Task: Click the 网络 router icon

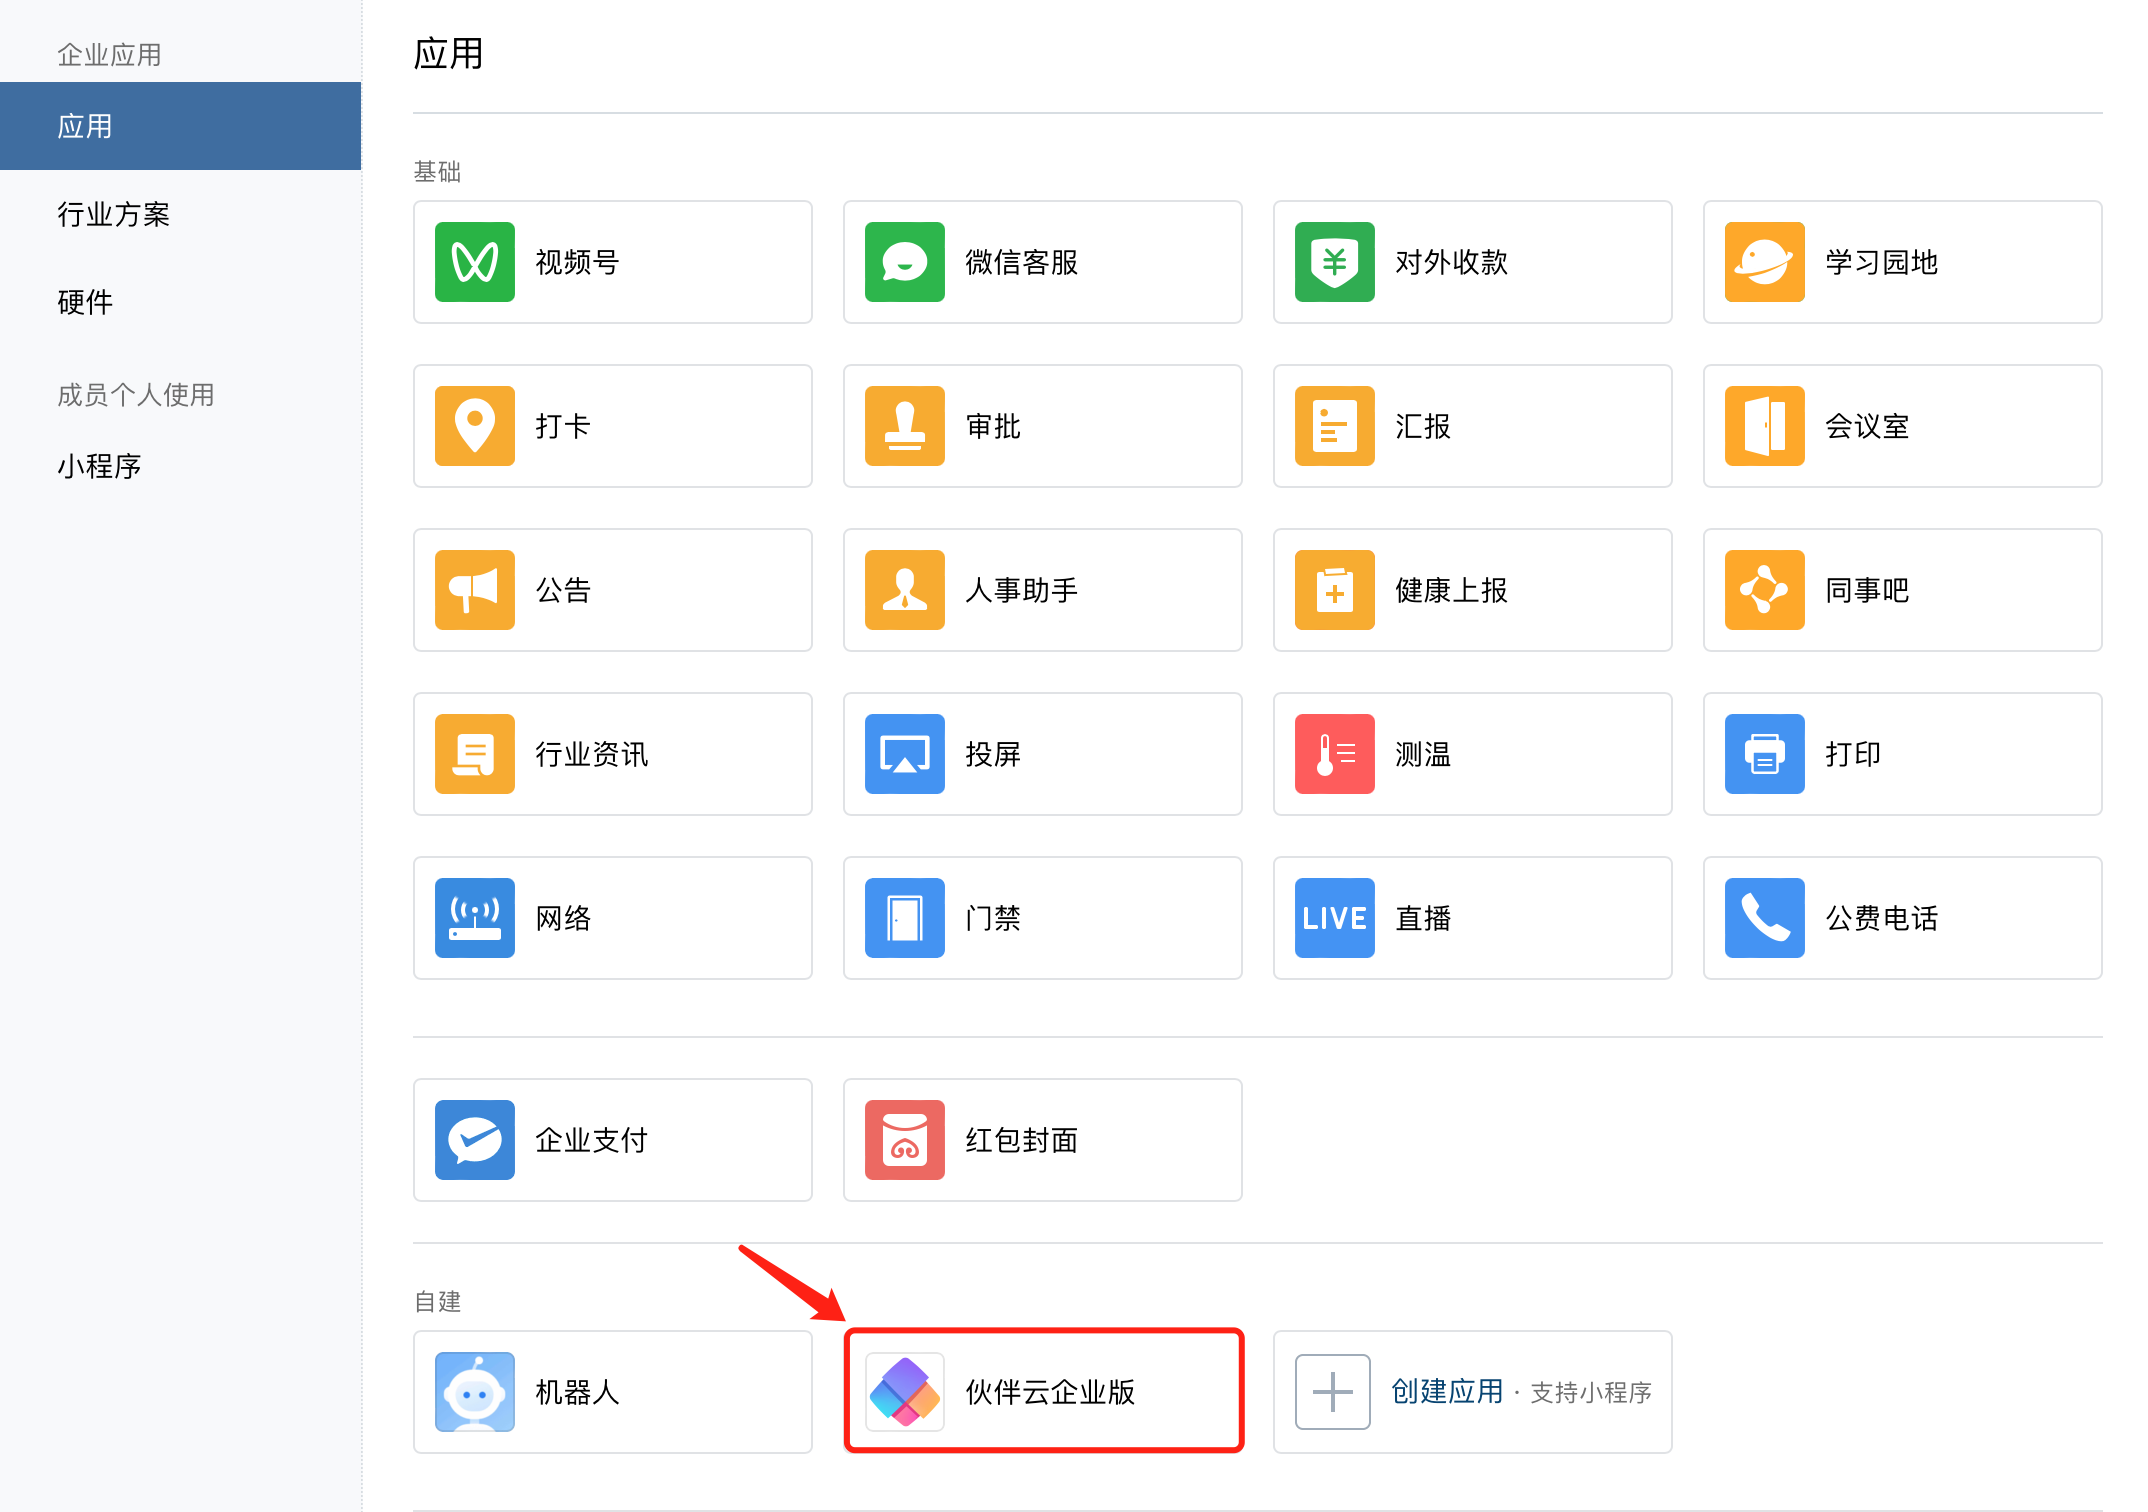Action: click(x=475, y=918)
